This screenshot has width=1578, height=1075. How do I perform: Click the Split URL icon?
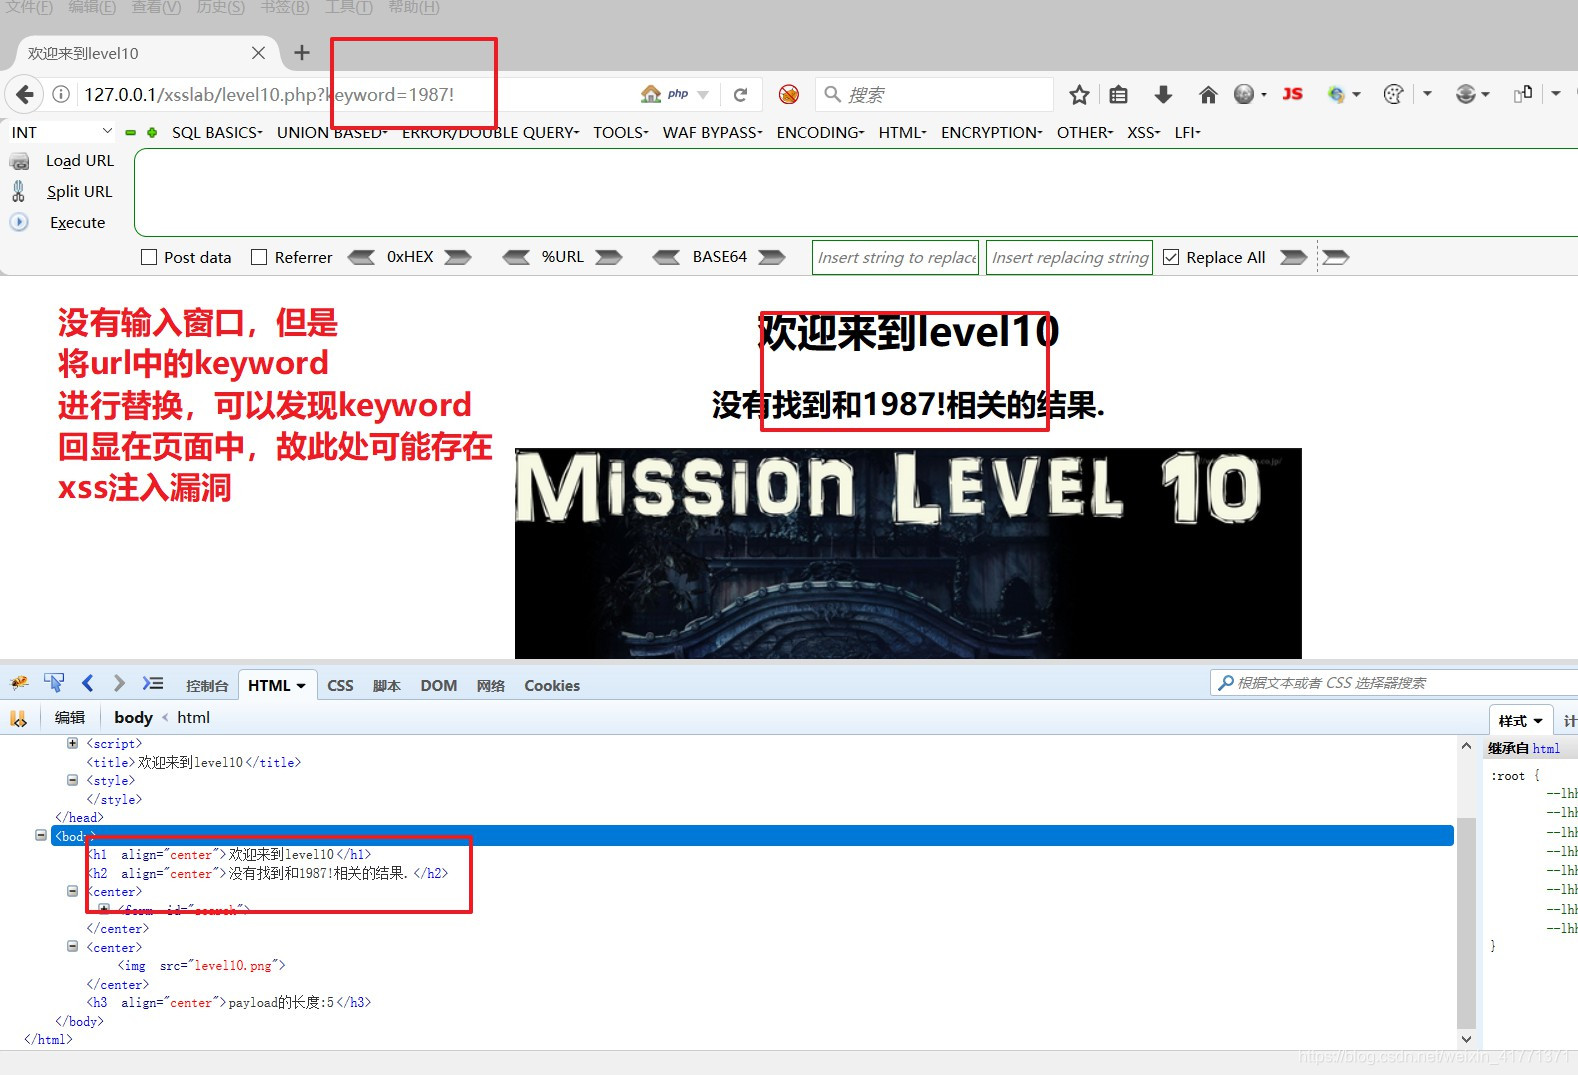coord(18,191)
